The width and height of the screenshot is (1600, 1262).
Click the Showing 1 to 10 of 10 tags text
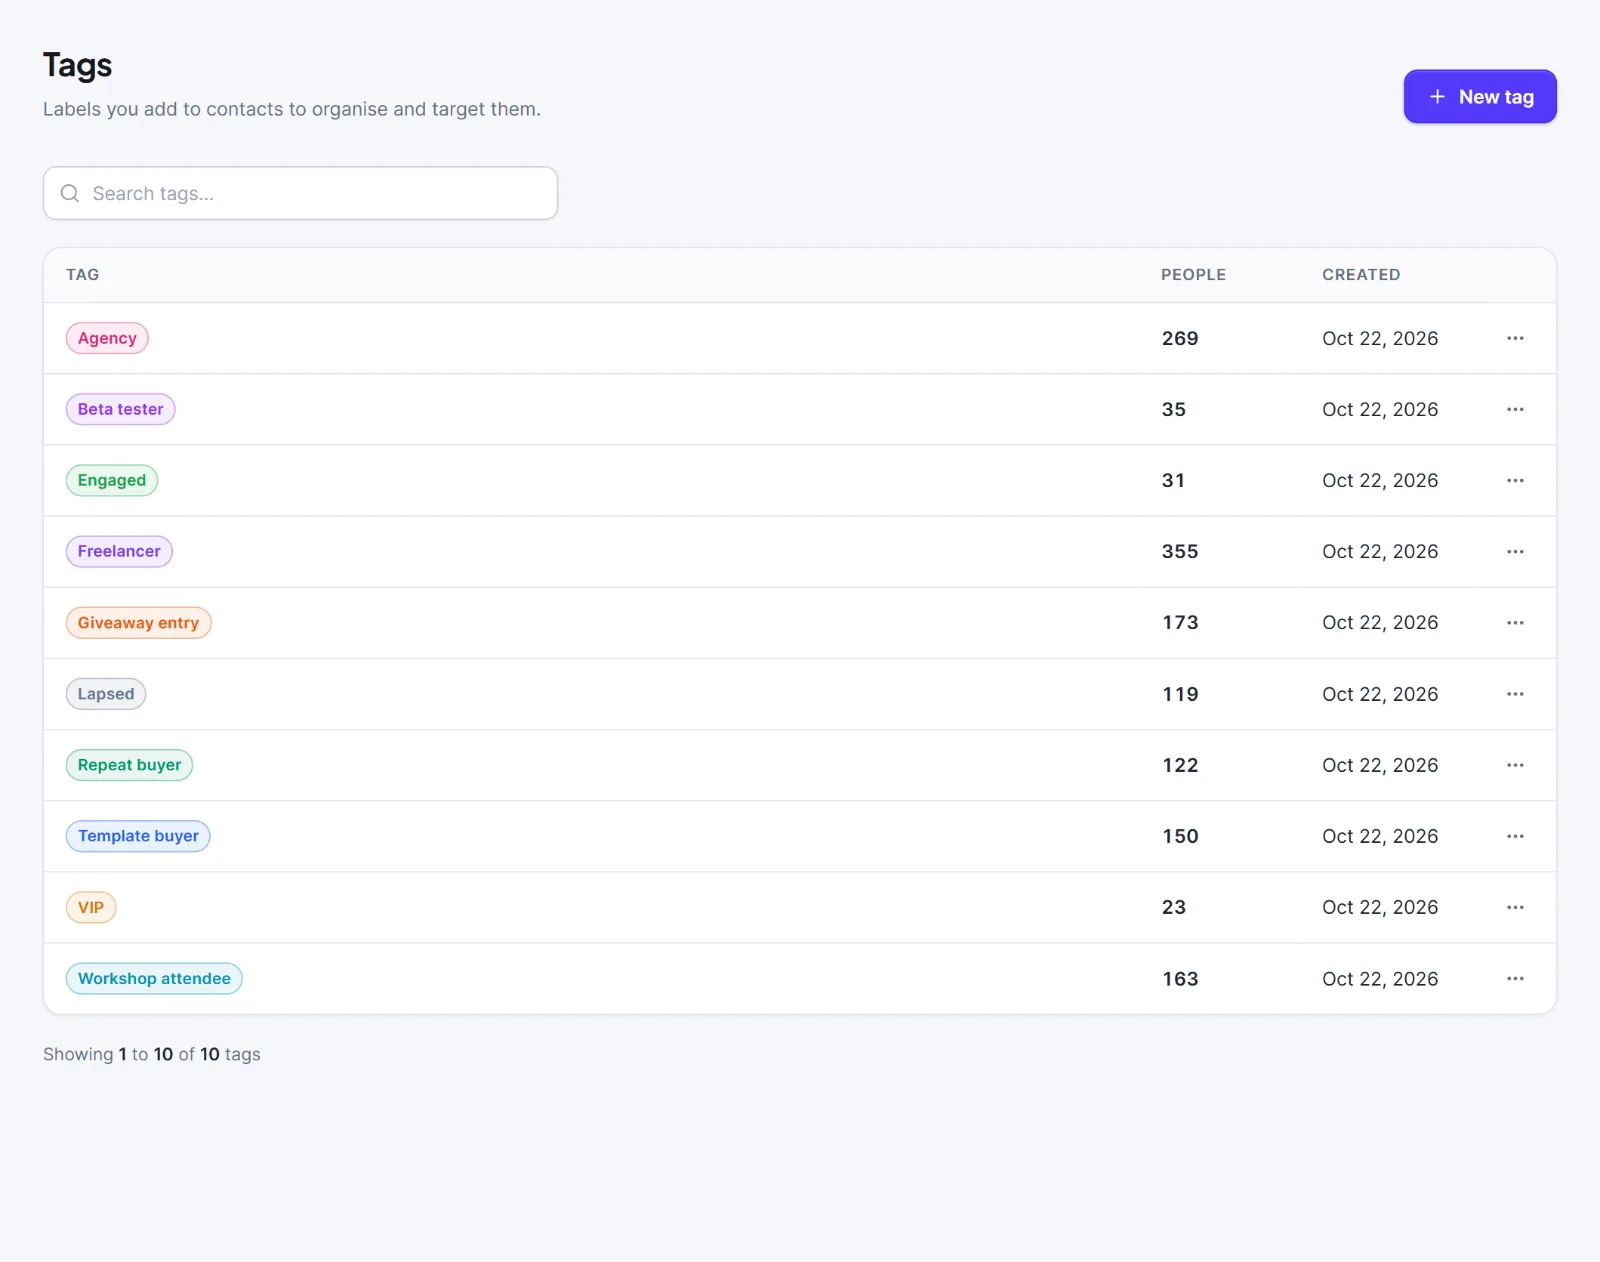tap(152, 1054)
